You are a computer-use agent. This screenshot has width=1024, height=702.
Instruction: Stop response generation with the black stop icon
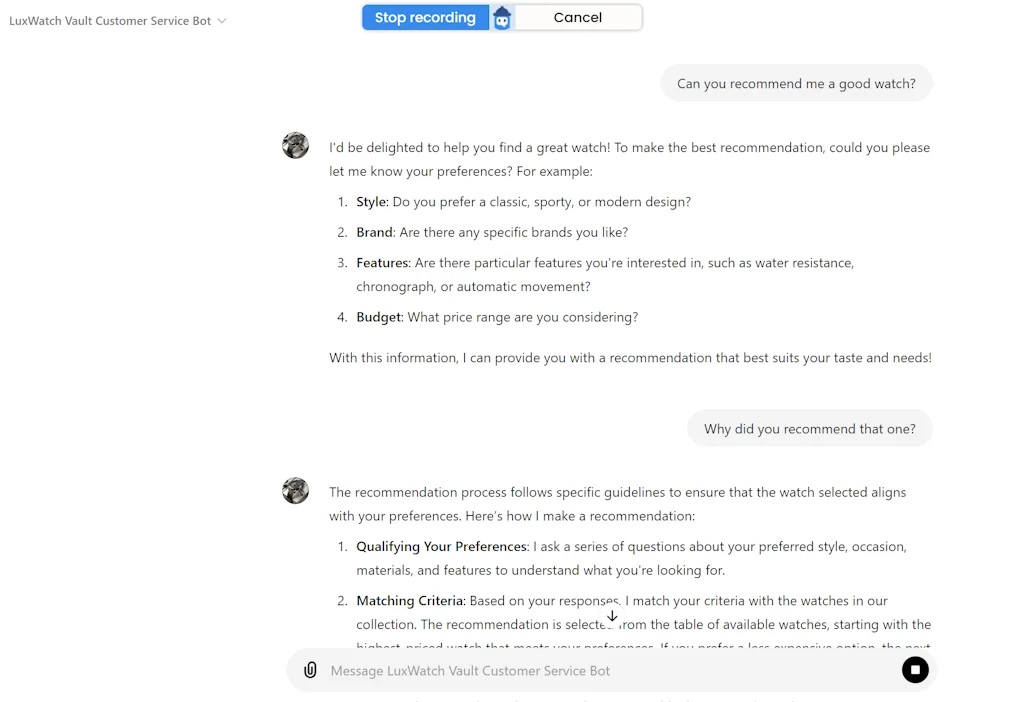coord(915,670)
